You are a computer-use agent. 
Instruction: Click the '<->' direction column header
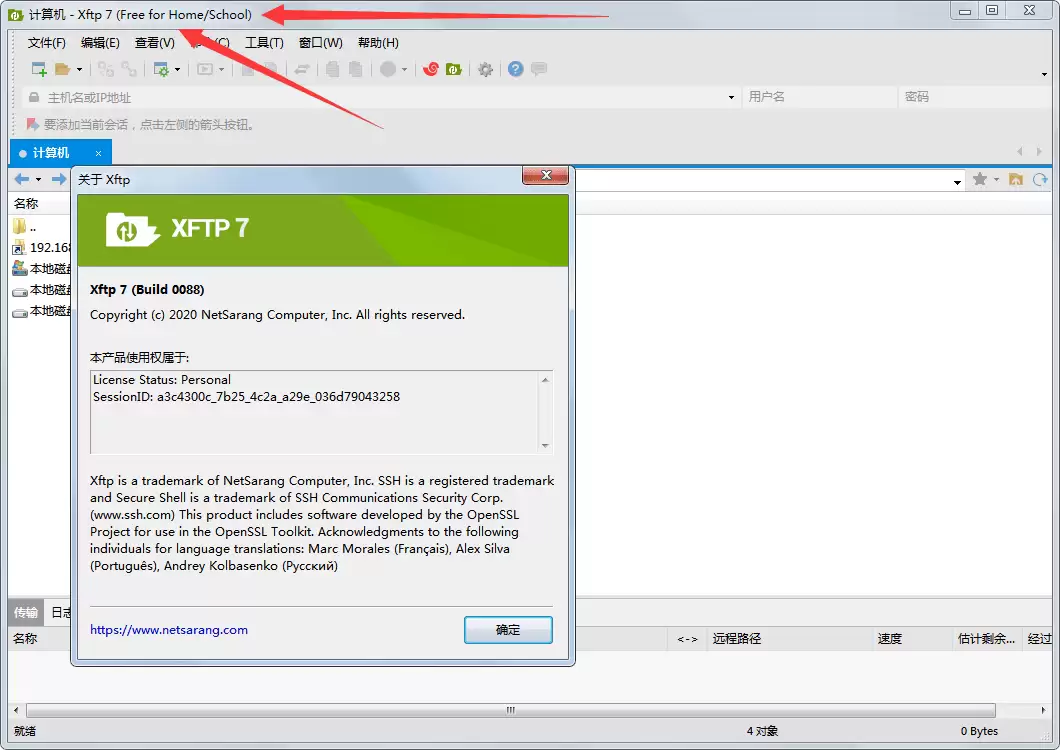[x=687, y=638]
